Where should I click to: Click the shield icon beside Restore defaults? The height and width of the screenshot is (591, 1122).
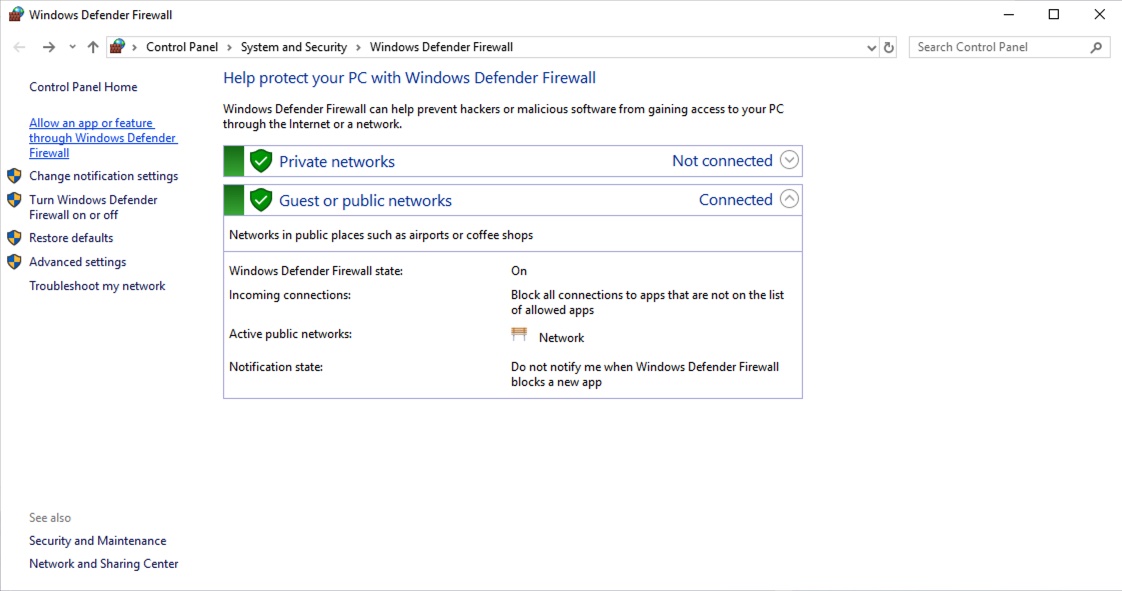pos(14,237)
